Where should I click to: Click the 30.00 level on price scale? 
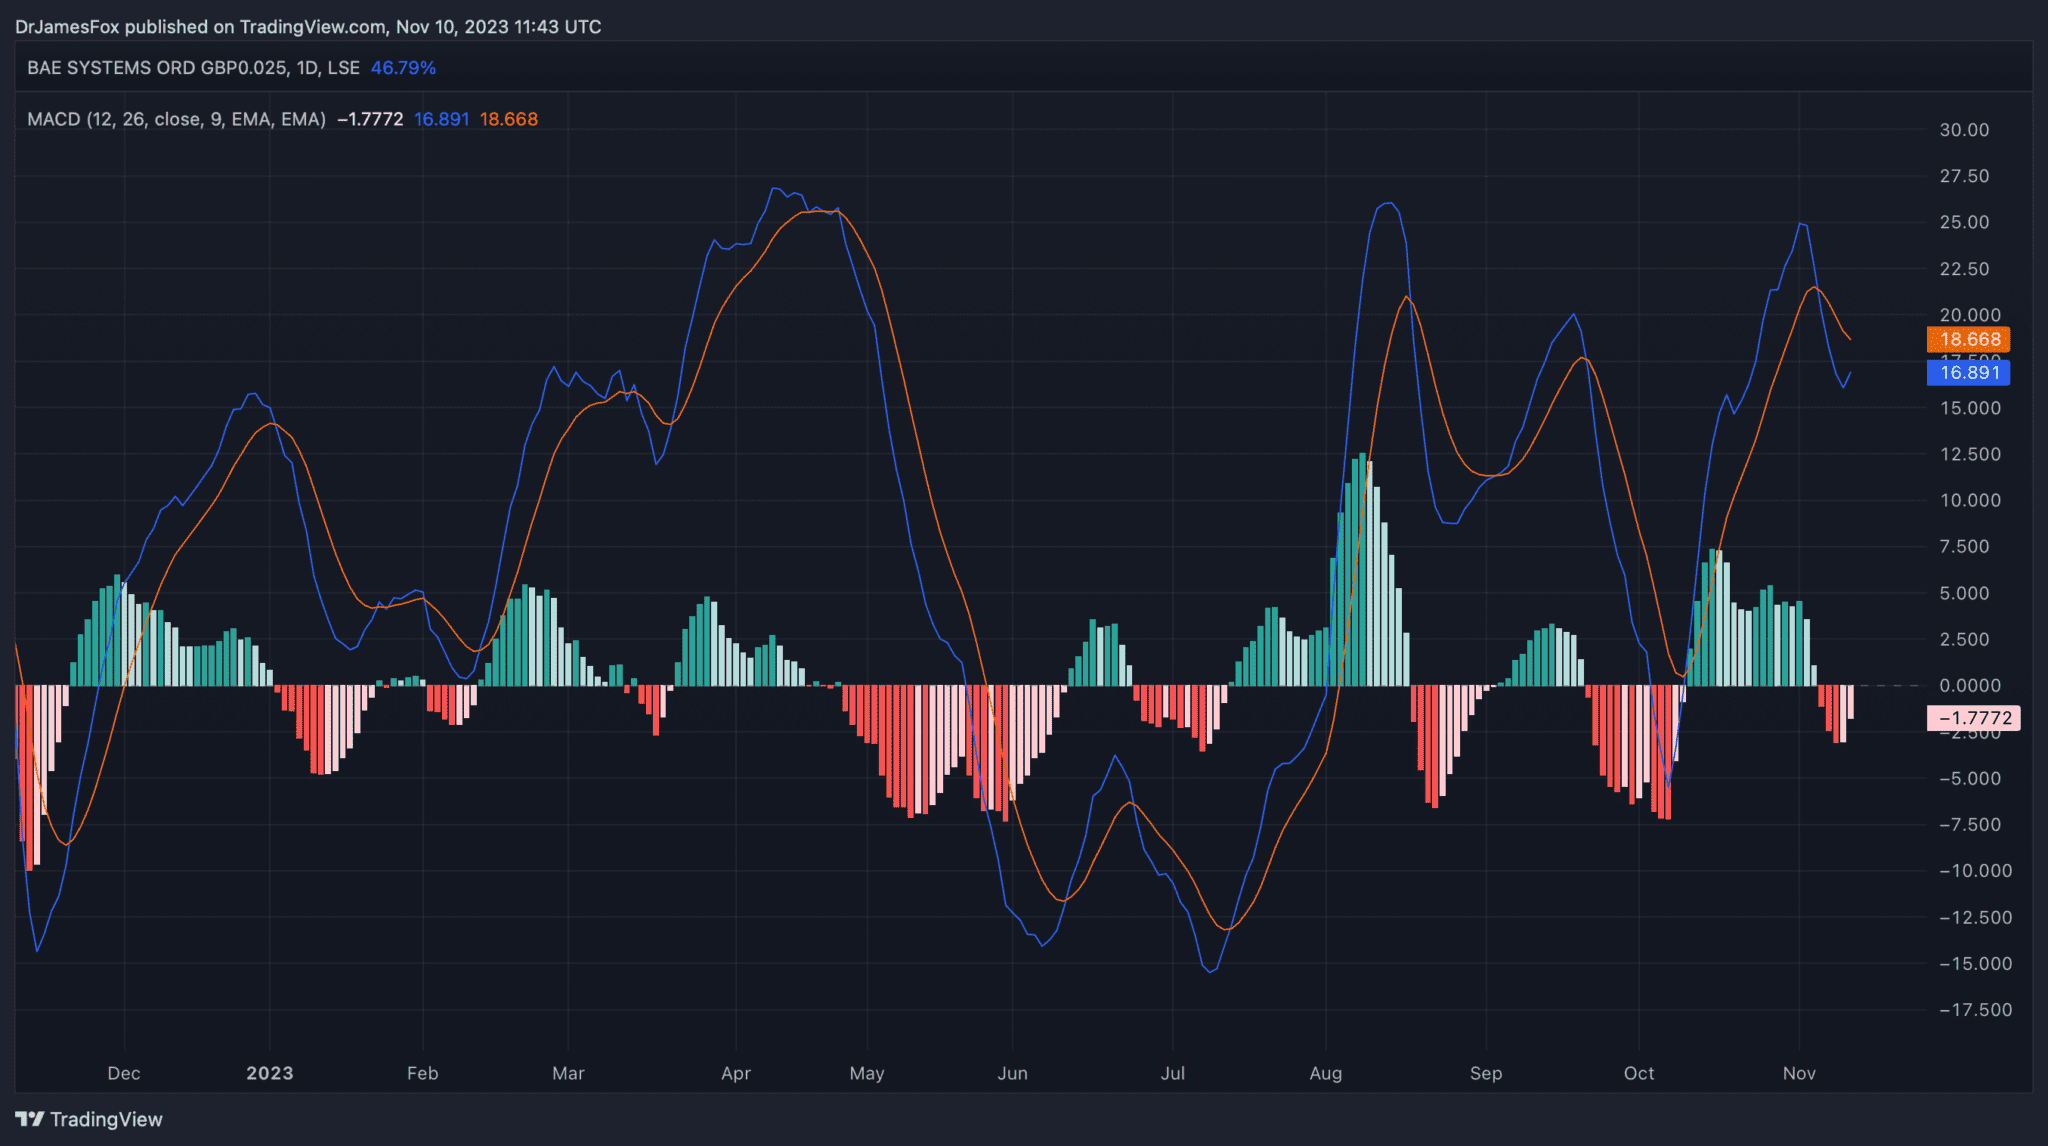pos(1964,130)
